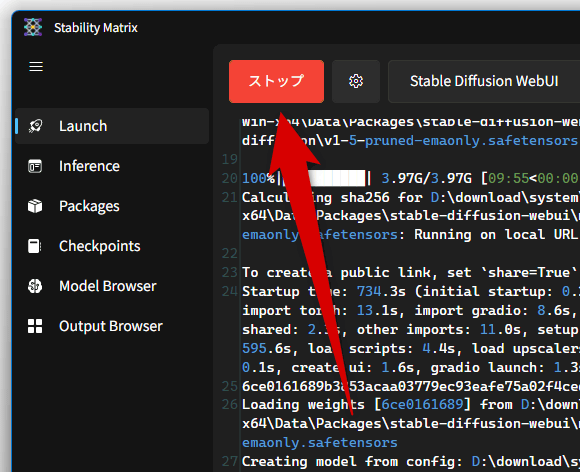Open the Stable Diffusion WebUI package selector

pos(484,81)
